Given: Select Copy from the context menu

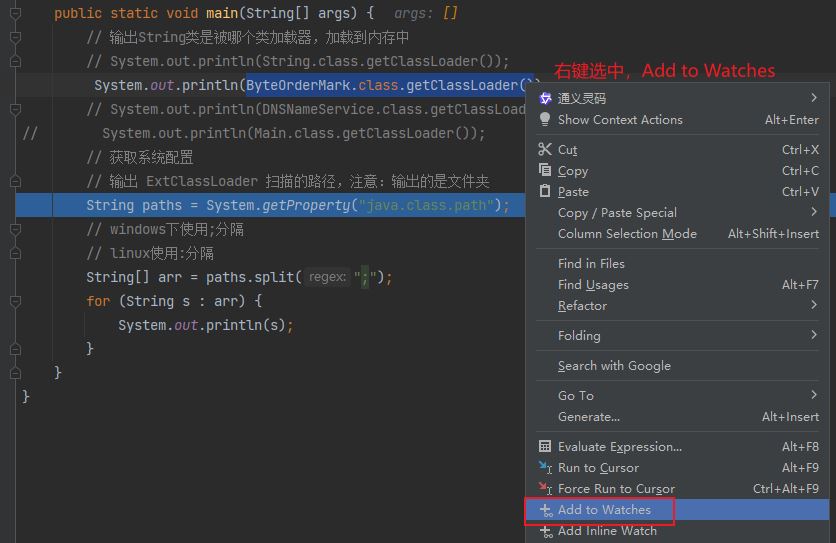Looking at the screenshot, I should pos(677,171).
